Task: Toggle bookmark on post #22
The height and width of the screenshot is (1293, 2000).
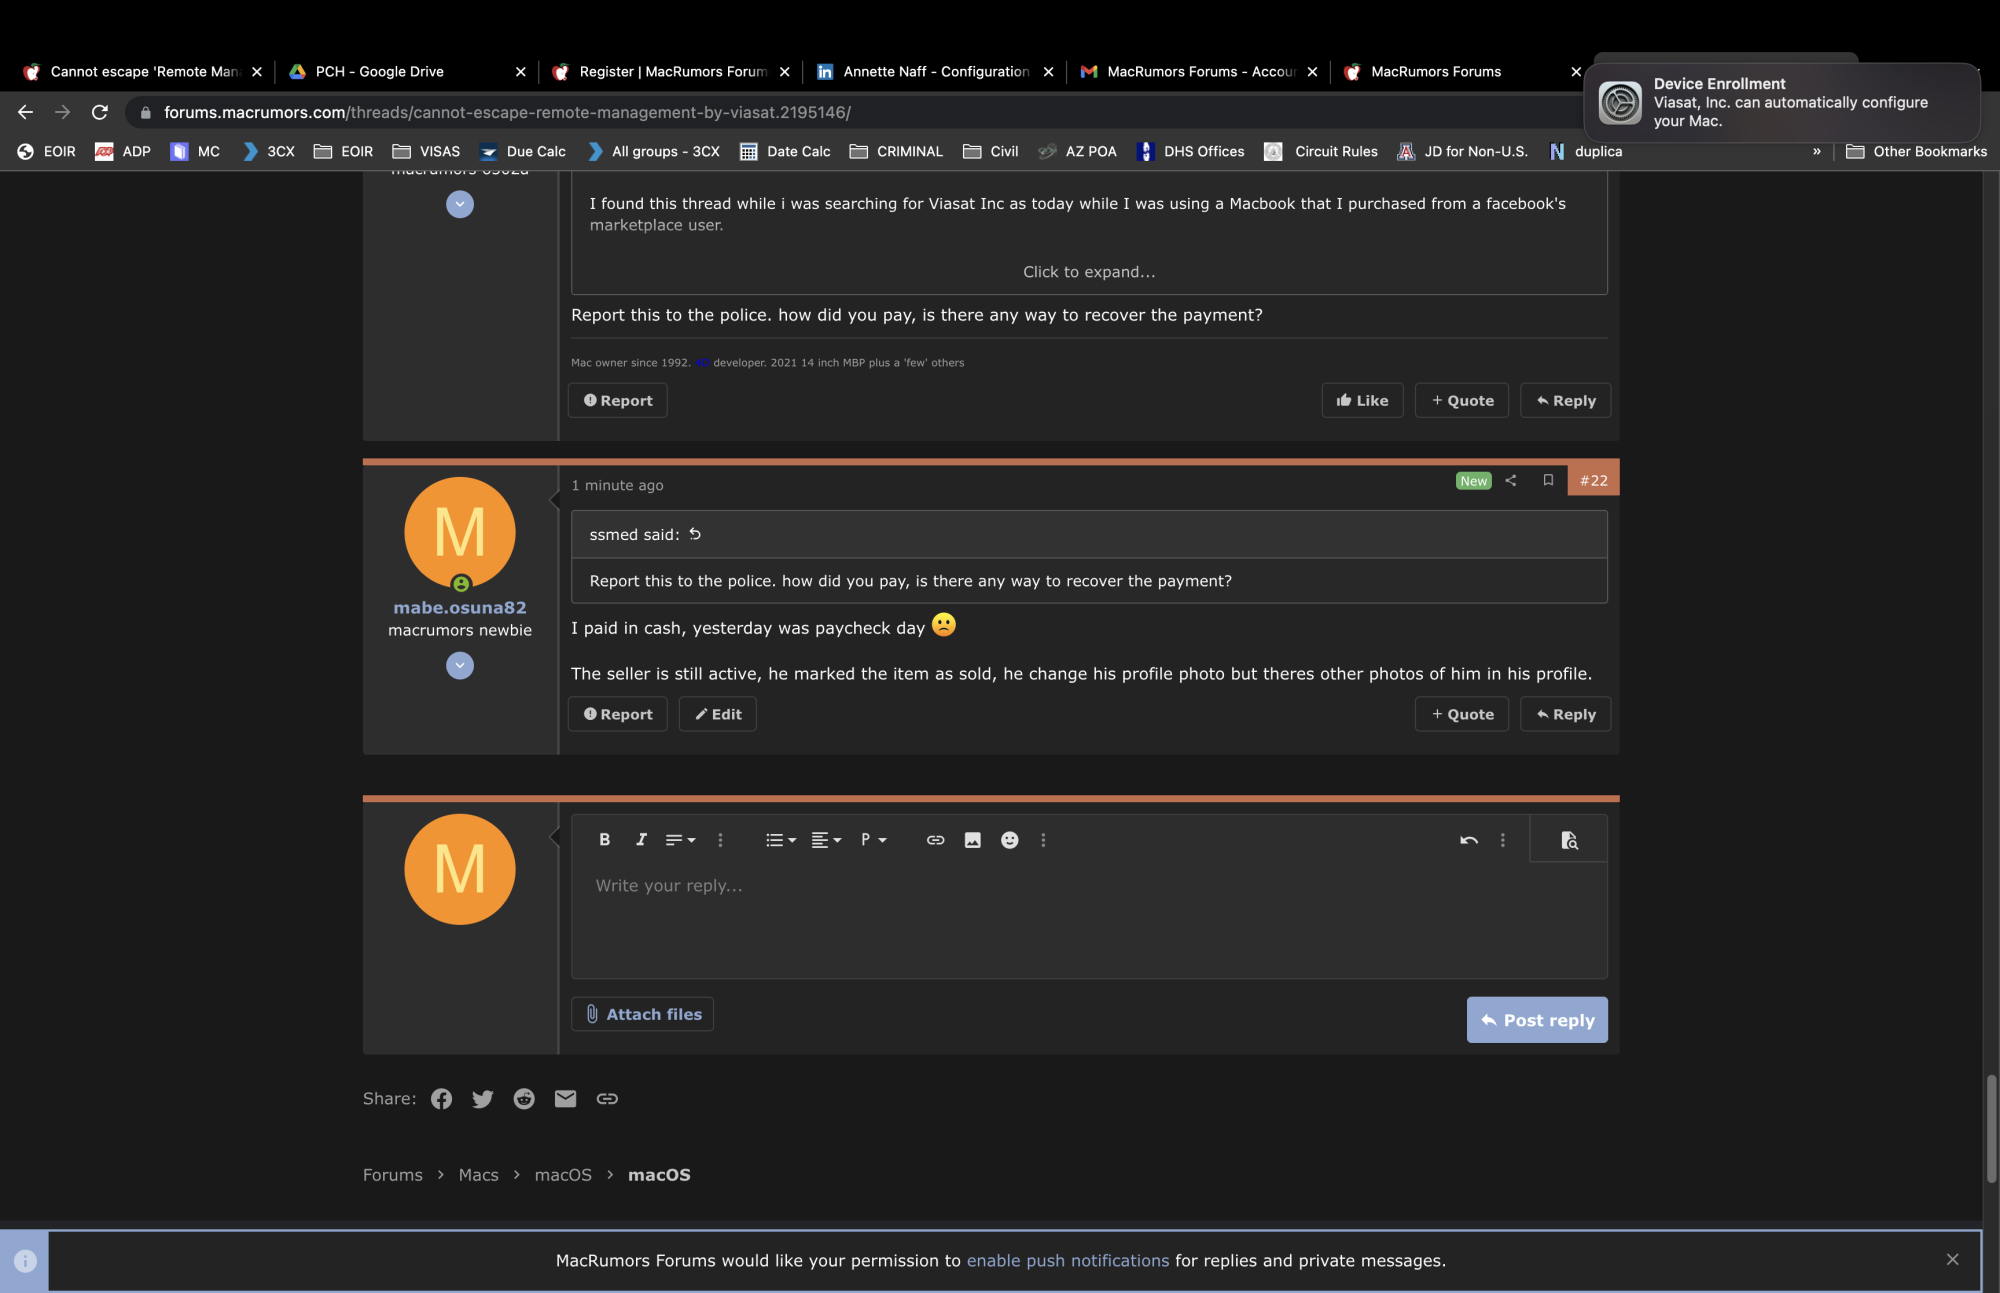Action: pos(1548,480)
